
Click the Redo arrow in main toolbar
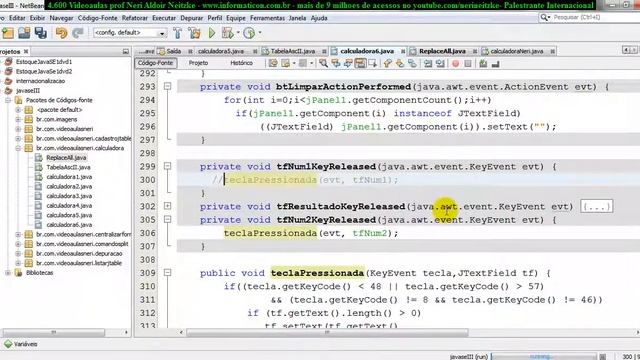tap(78, 33)
